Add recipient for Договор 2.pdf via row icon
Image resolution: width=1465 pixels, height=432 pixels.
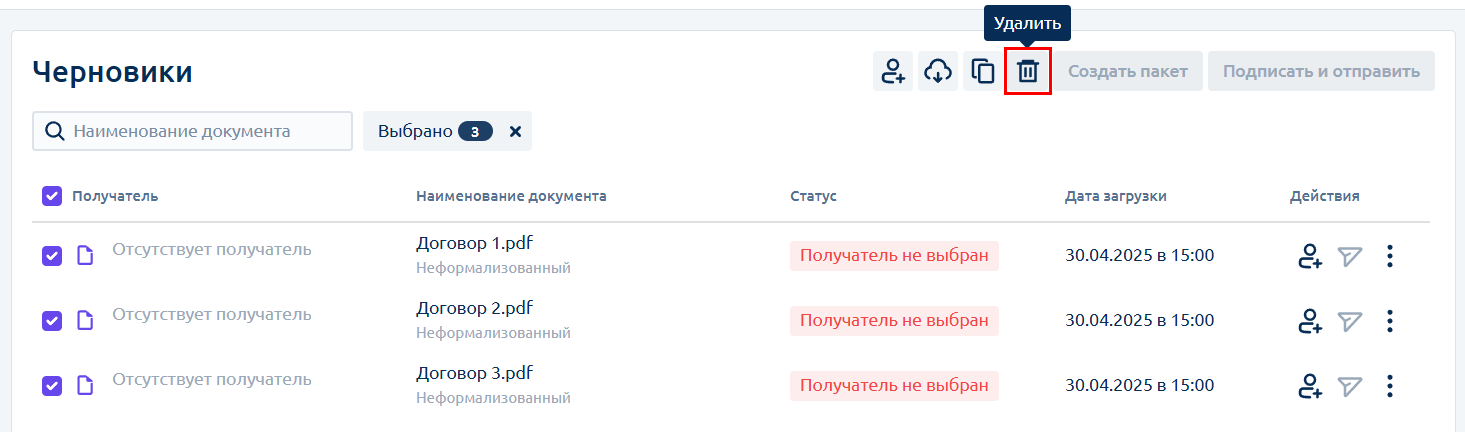1309,322
